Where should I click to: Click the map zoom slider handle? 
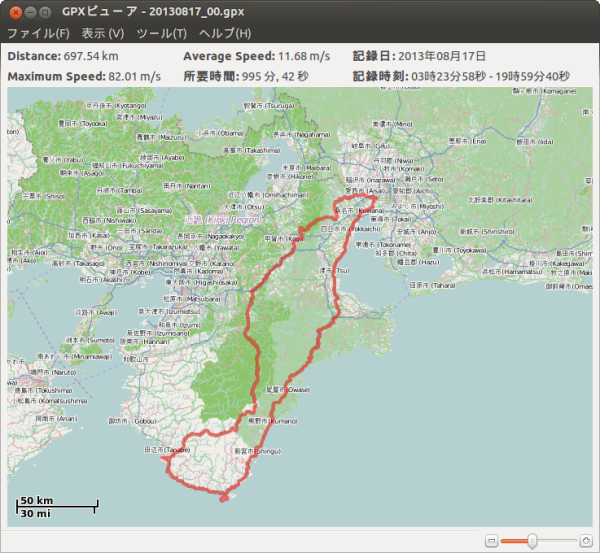[x=531, y=540]
